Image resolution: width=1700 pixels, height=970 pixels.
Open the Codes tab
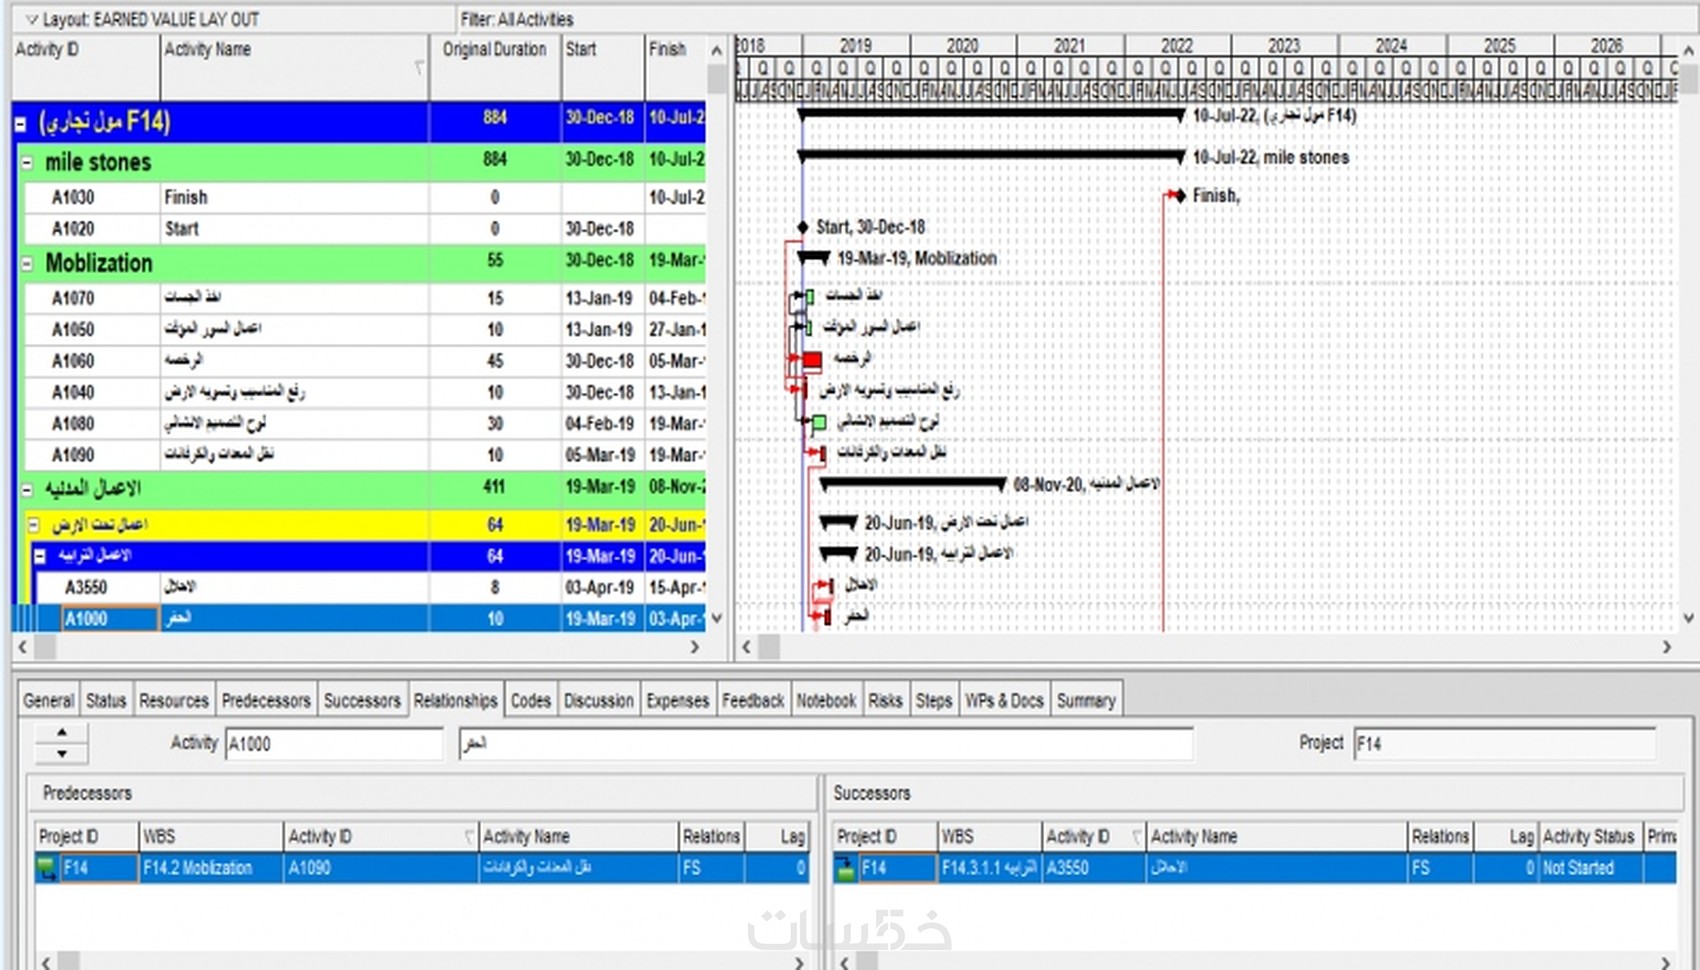tap(531, 700)
